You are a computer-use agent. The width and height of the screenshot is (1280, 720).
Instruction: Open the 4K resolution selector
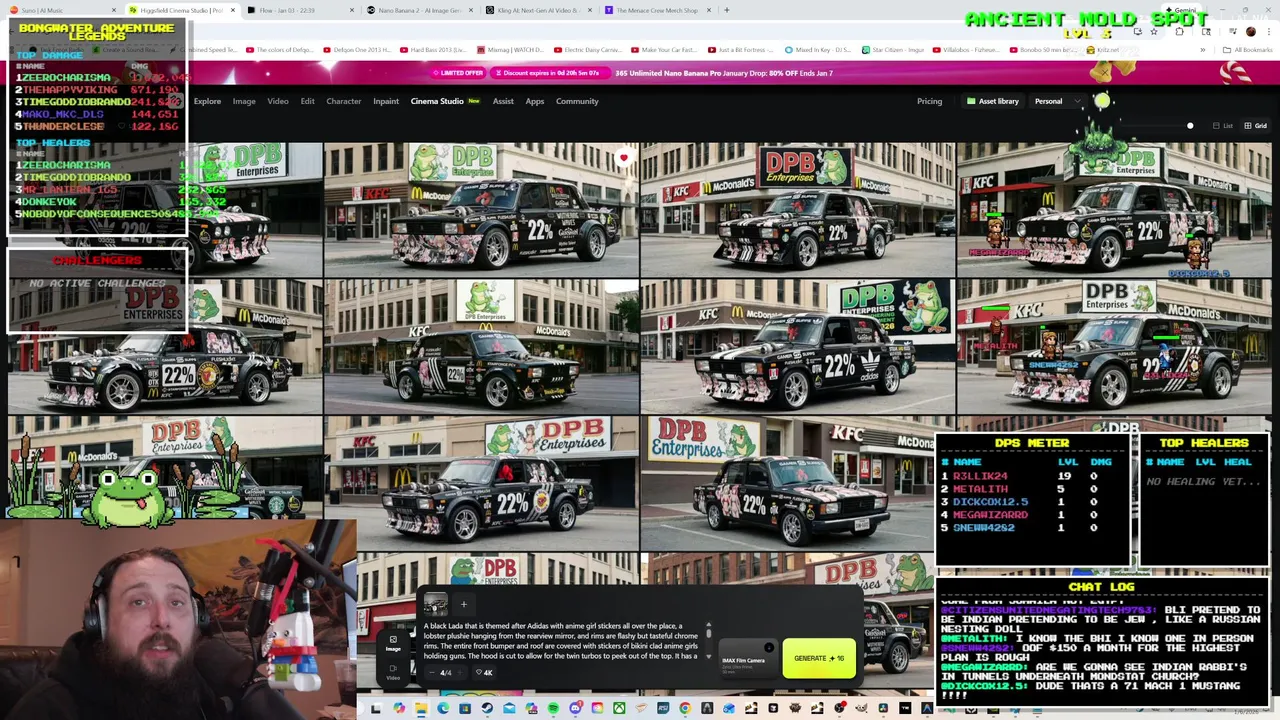485,673
